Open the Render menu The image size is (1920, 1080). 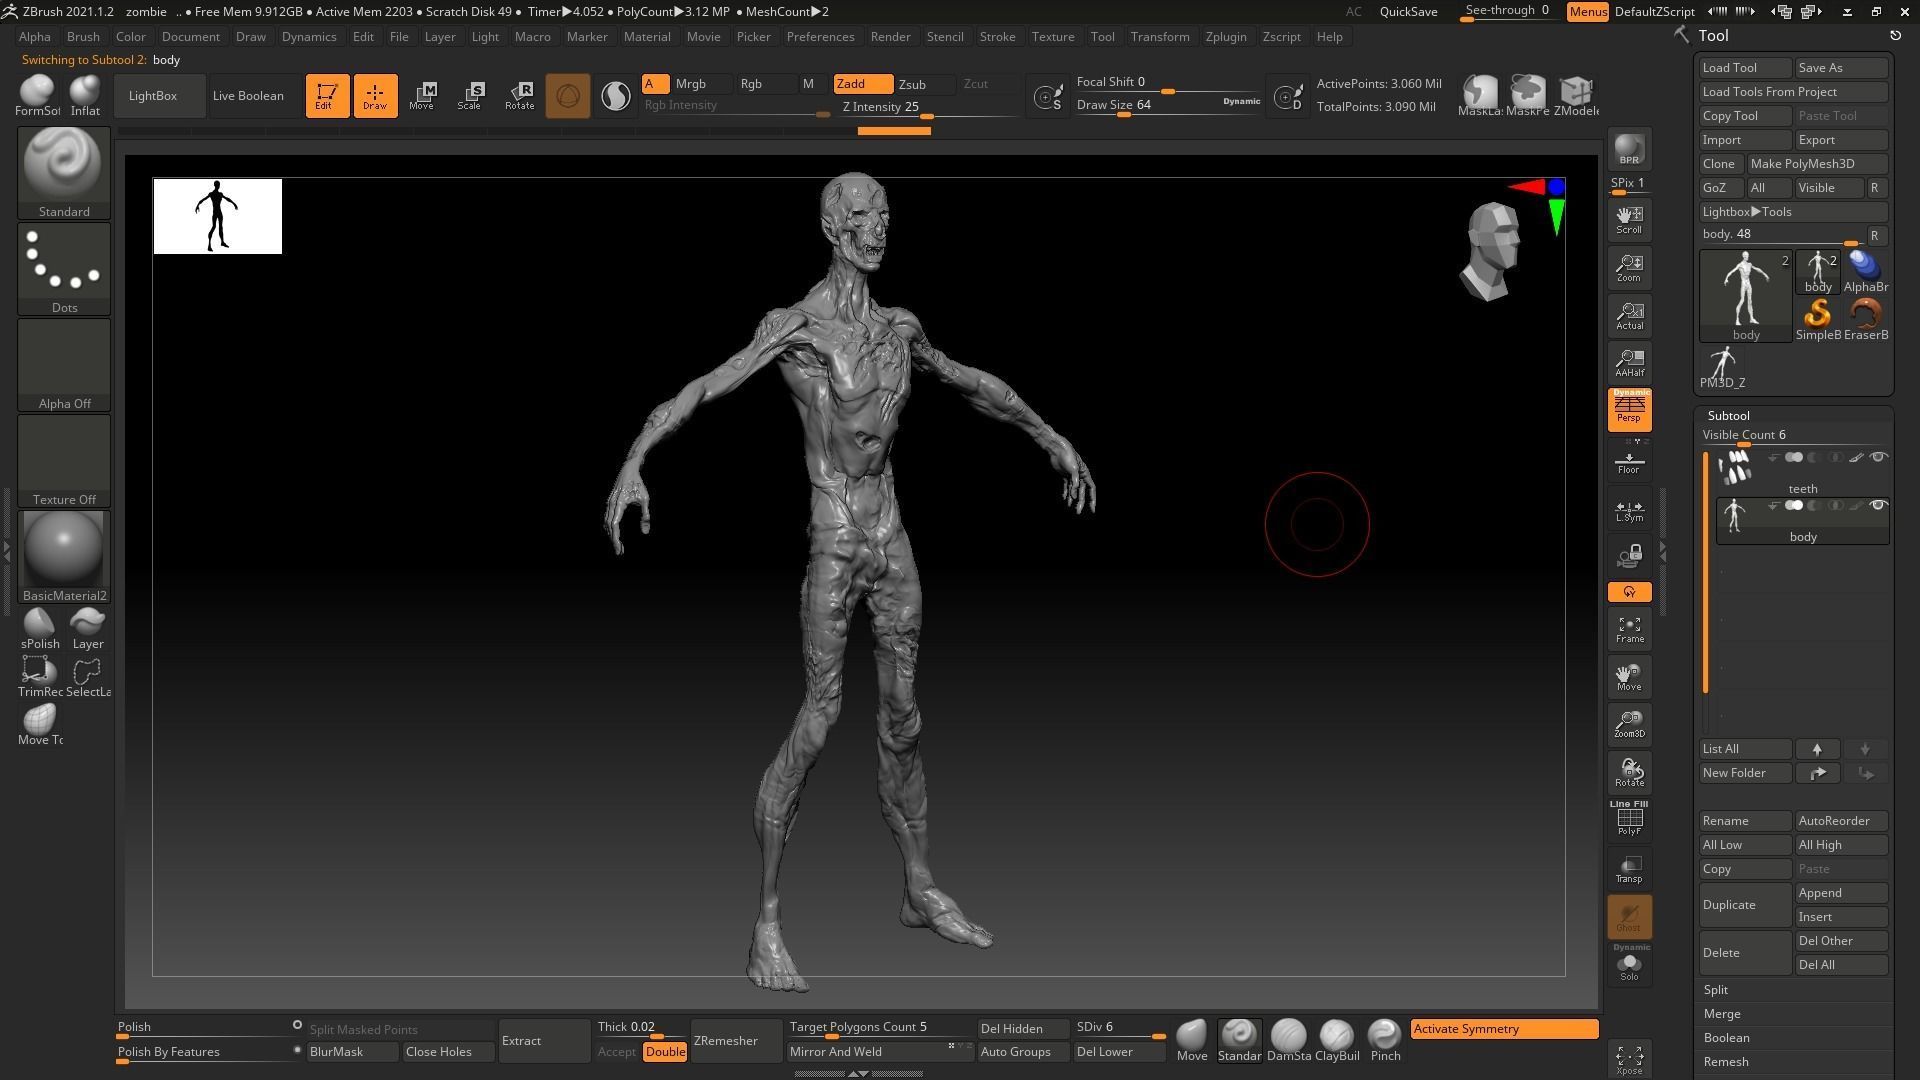(x=890, y=37)
